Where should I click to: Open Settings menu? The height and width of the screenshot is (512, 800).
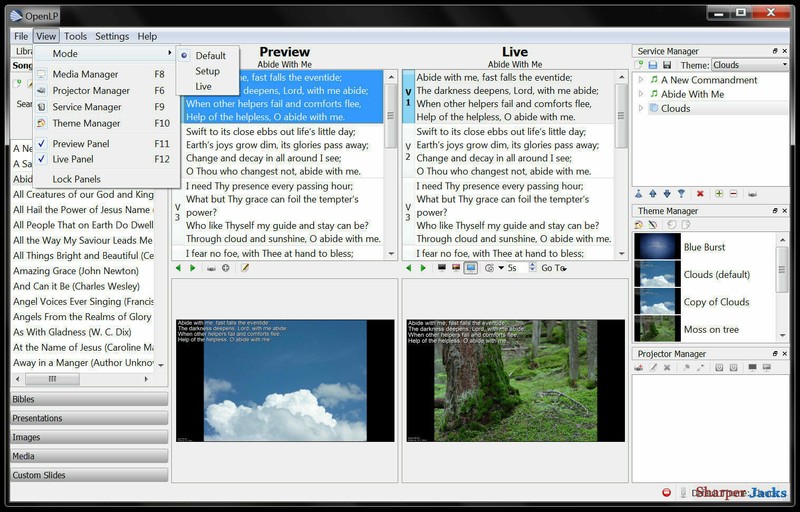[x=112, y=36]
